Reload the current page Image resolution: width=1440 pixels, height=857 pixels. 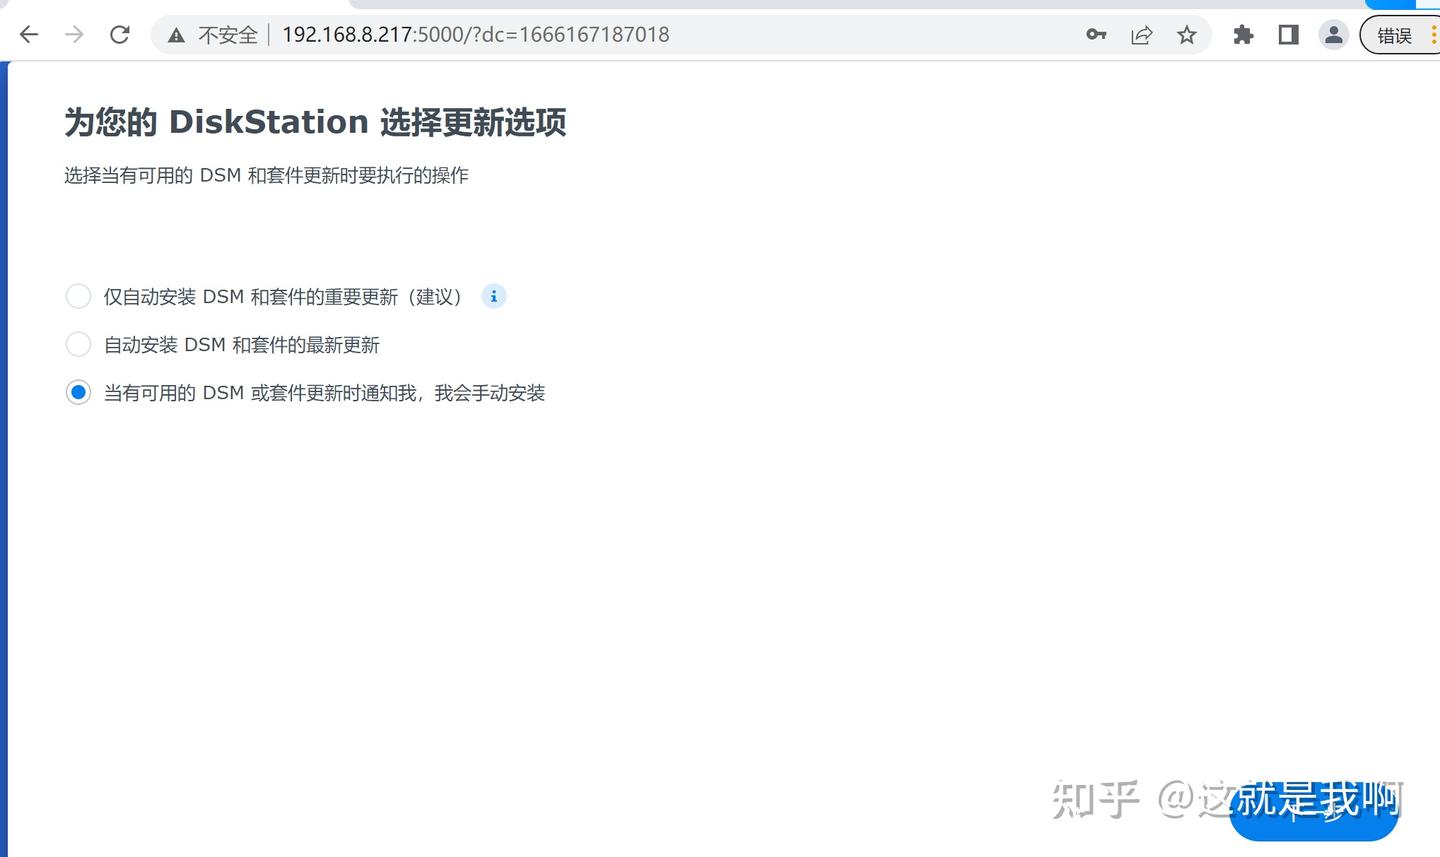[119, 34]
